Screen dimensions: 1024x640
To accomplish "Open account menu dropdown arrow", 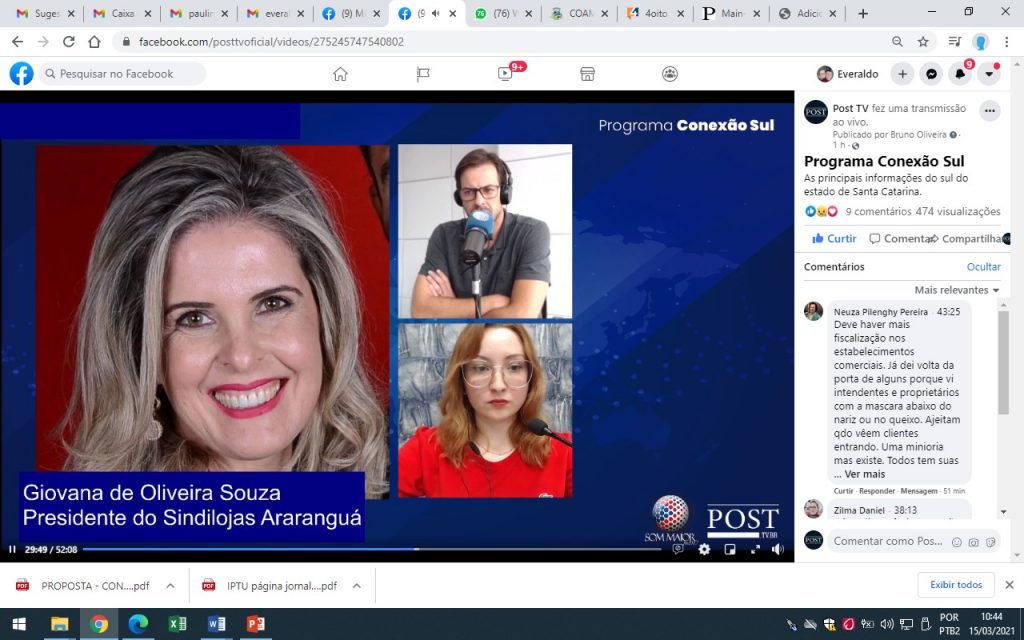I will (x=989, y=74).
